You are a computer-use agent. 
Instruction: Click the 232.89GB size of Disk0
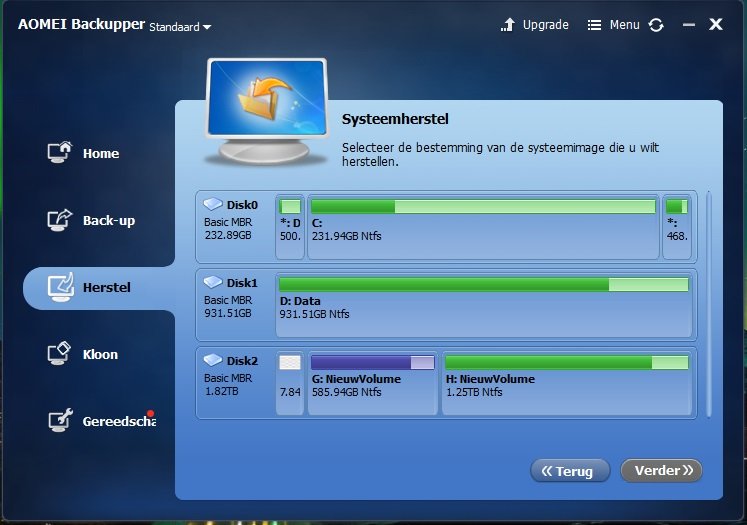click(228, 235)
